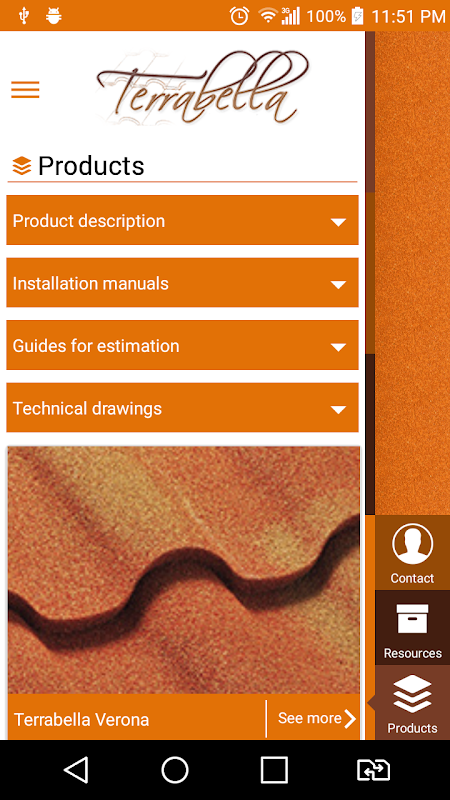Open the Resources box icon
Viewport: 450px width, 800px height.
point(412,619)
